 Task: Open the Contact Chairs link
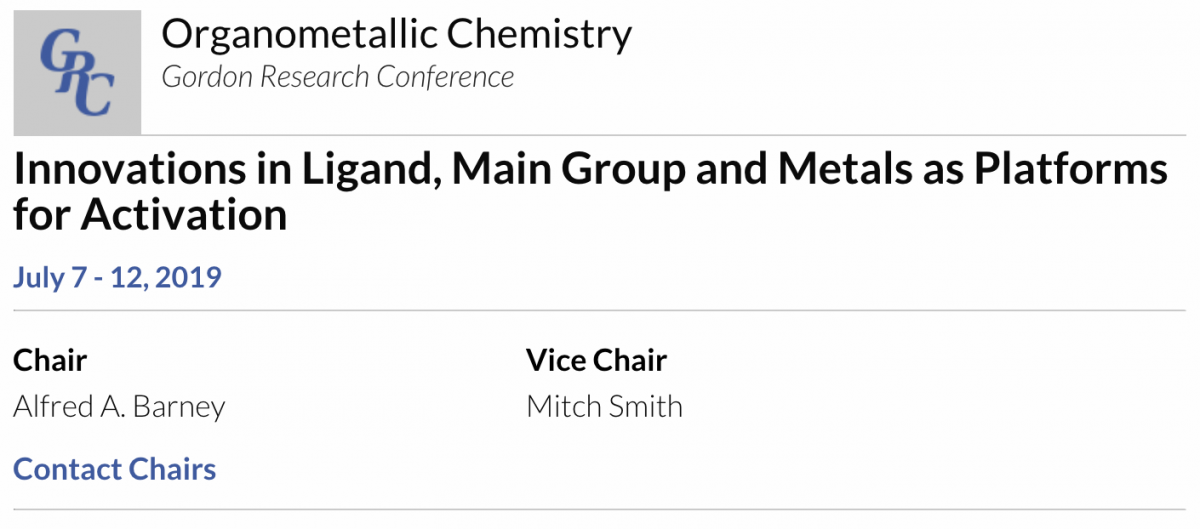tap(115, 469)
